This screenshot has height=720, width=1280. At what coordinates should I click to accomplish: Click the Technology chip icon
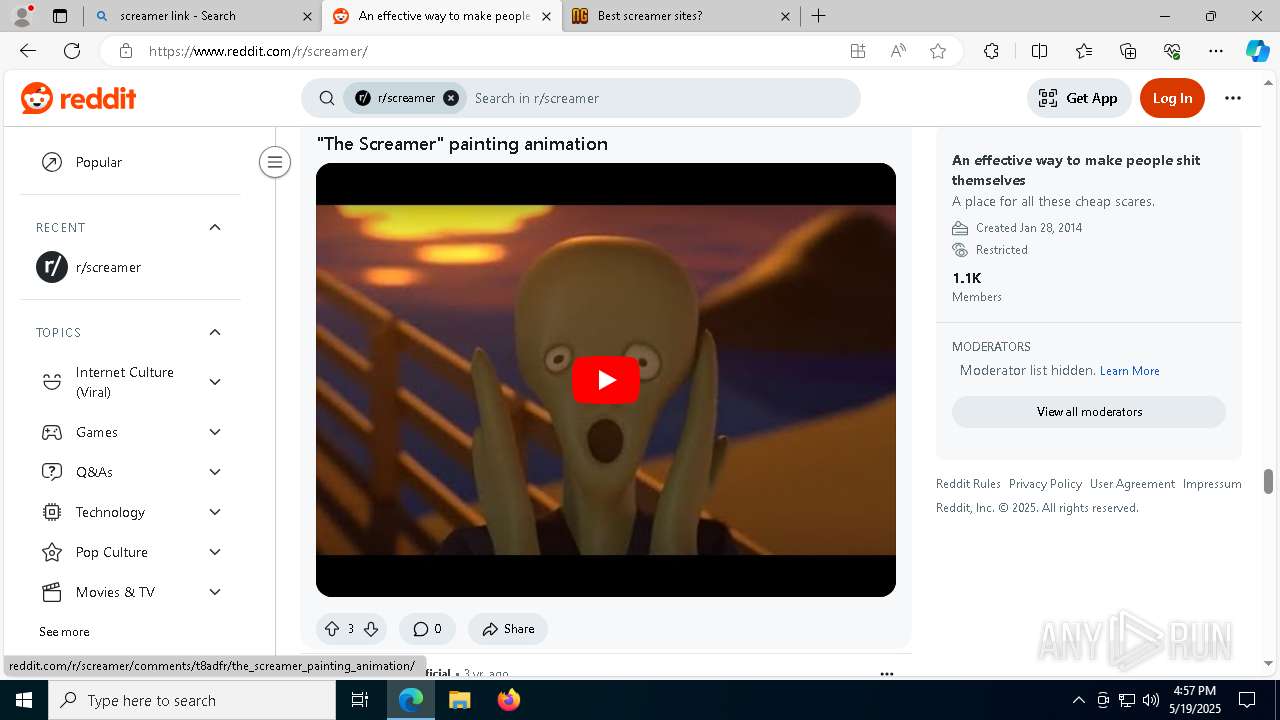point(52,512)
